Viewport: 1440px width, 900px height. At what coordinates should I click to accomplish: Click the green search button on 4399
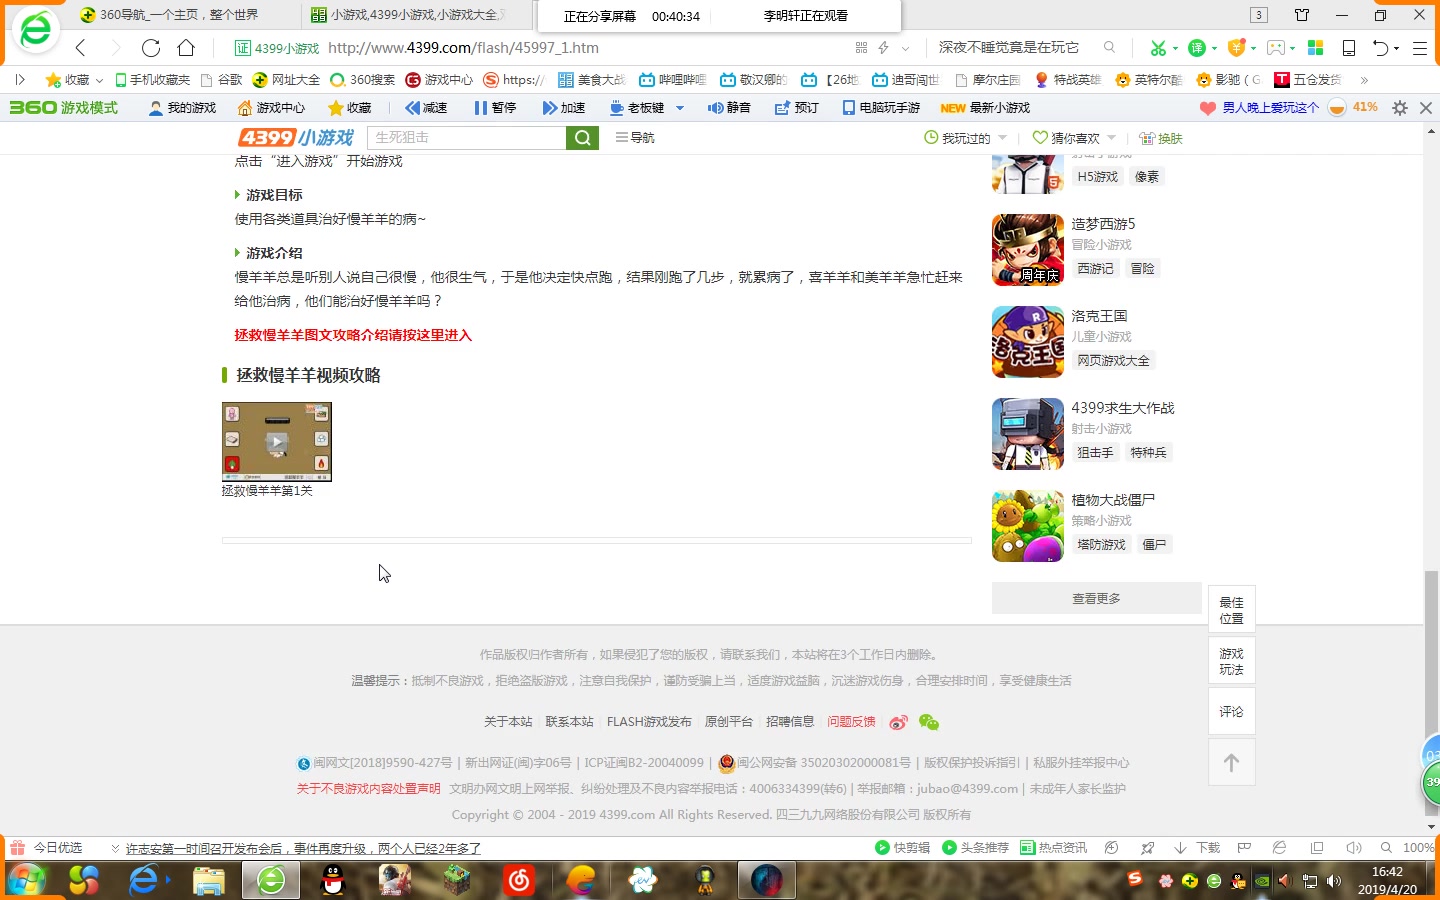click(582, 138)
